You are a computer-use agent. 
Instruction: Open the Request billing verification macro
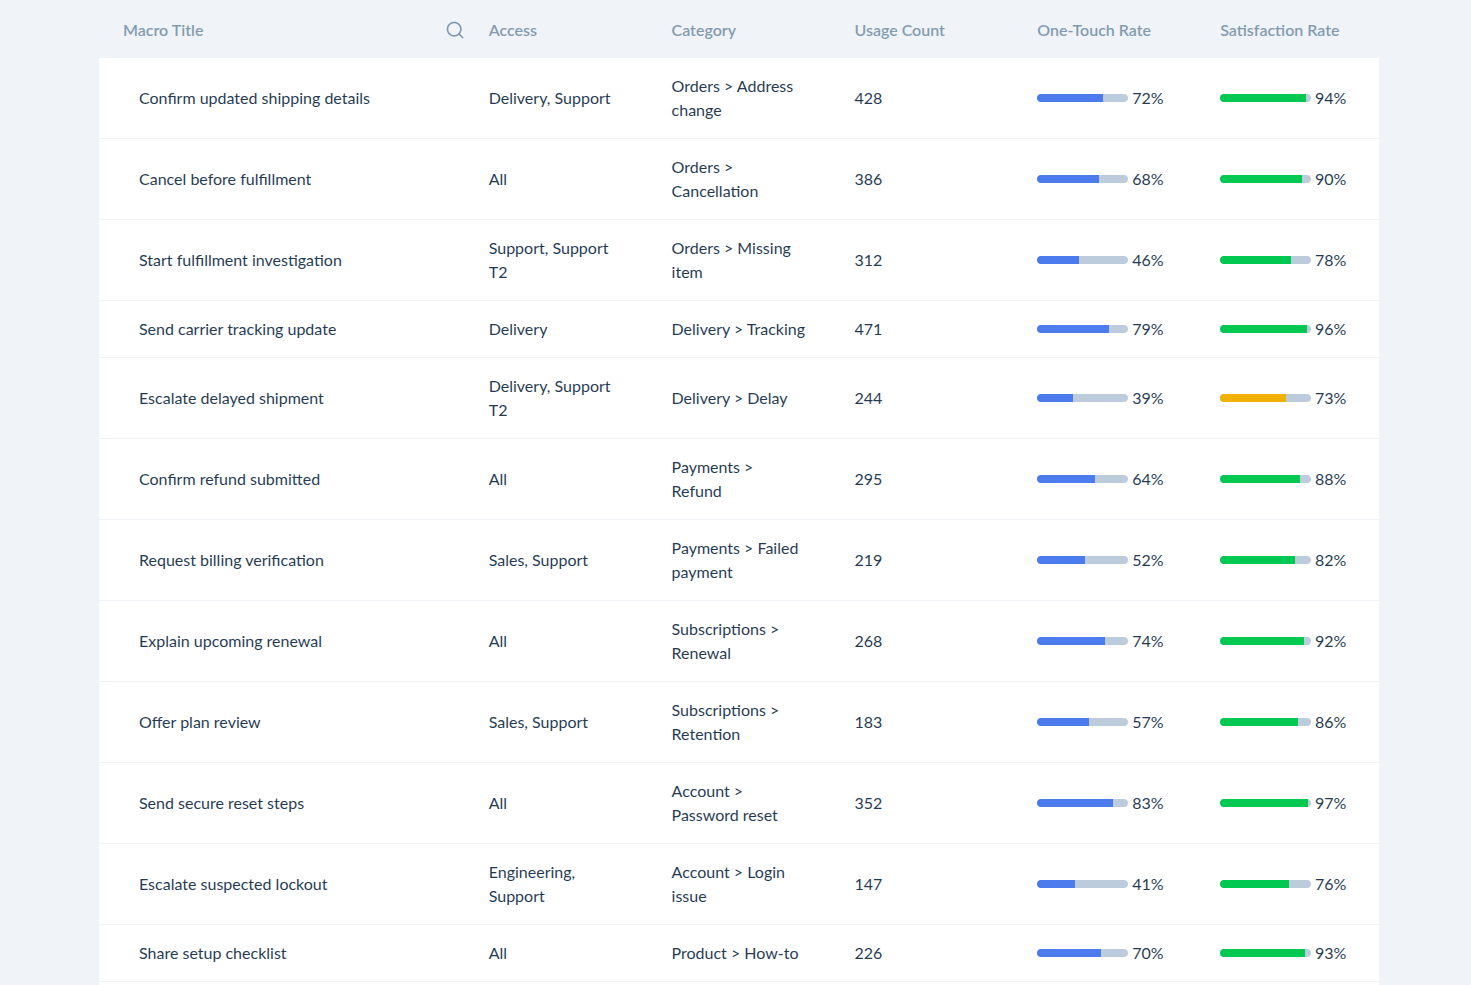tap(231, 560)
